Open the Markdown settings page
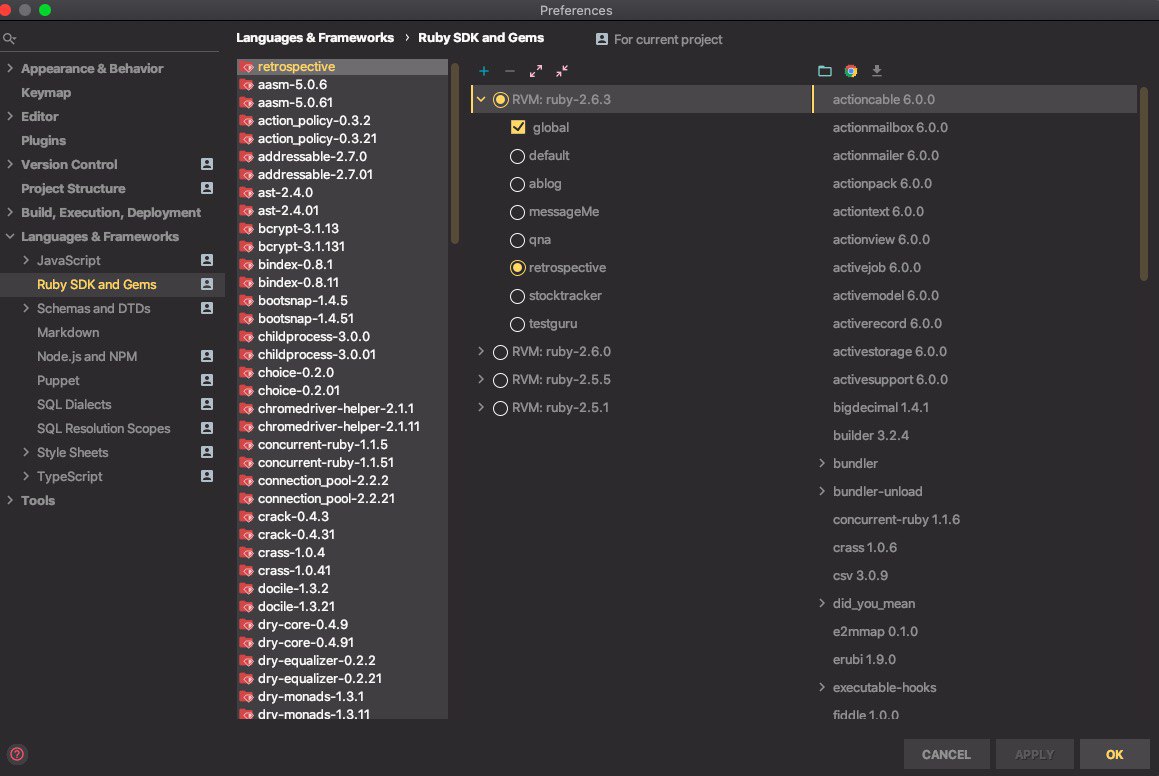This screenshot has width=1159, height=776. pos(68,333)
